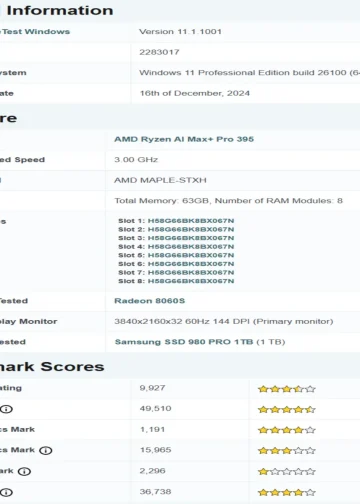
Task: Click the info icon in the 49,510 score row
Action: click(6, 409)
